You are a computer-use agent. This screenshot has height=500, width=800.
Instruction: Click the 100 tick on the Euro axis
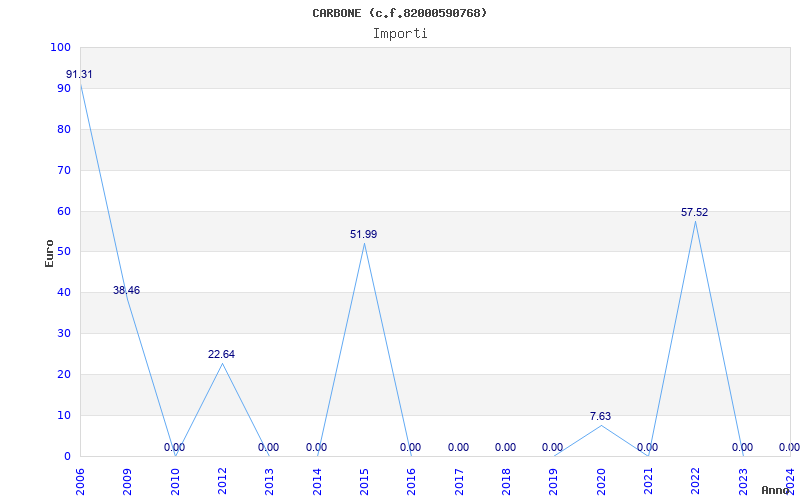click(60, 47)
